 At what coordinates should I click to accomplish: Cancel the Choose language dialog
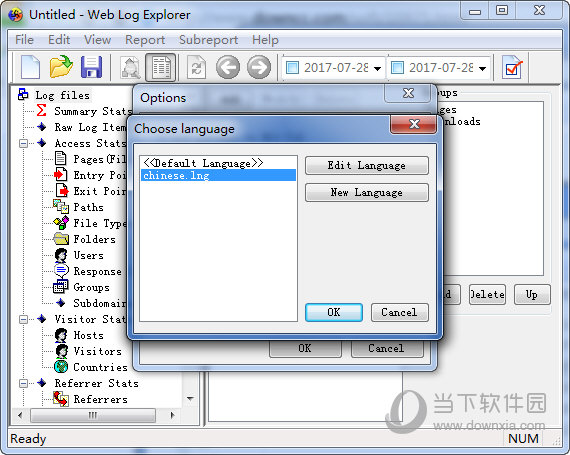(x=400, y=312)
